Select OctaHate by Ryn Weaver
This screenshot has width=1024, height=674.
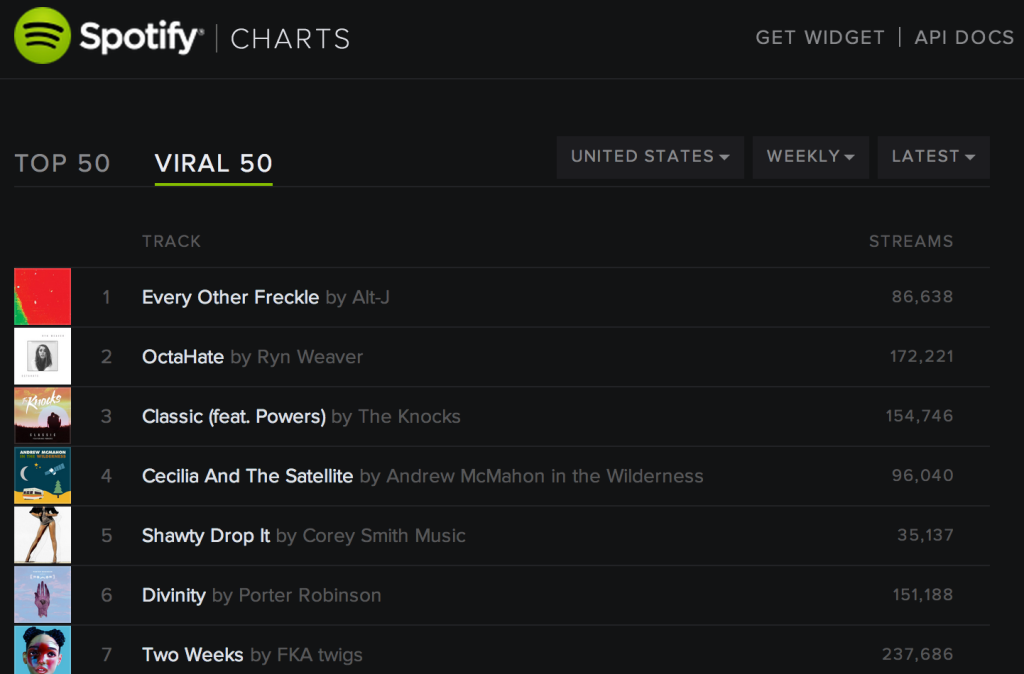click(183, 357)
